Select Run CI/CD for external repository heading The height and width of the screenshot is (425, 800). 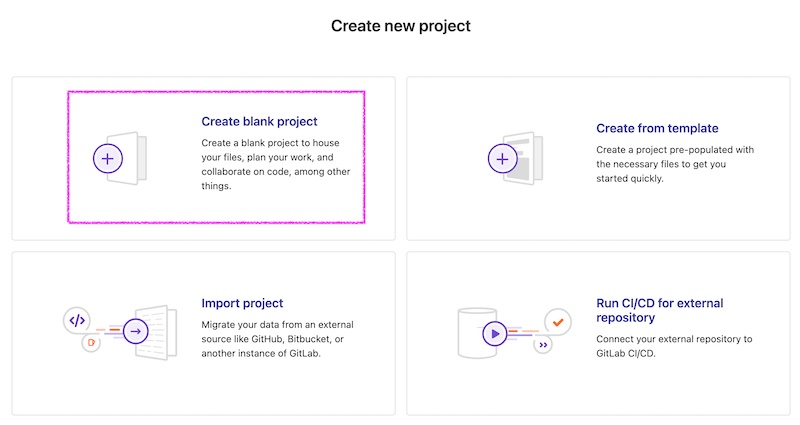(660, 310)
